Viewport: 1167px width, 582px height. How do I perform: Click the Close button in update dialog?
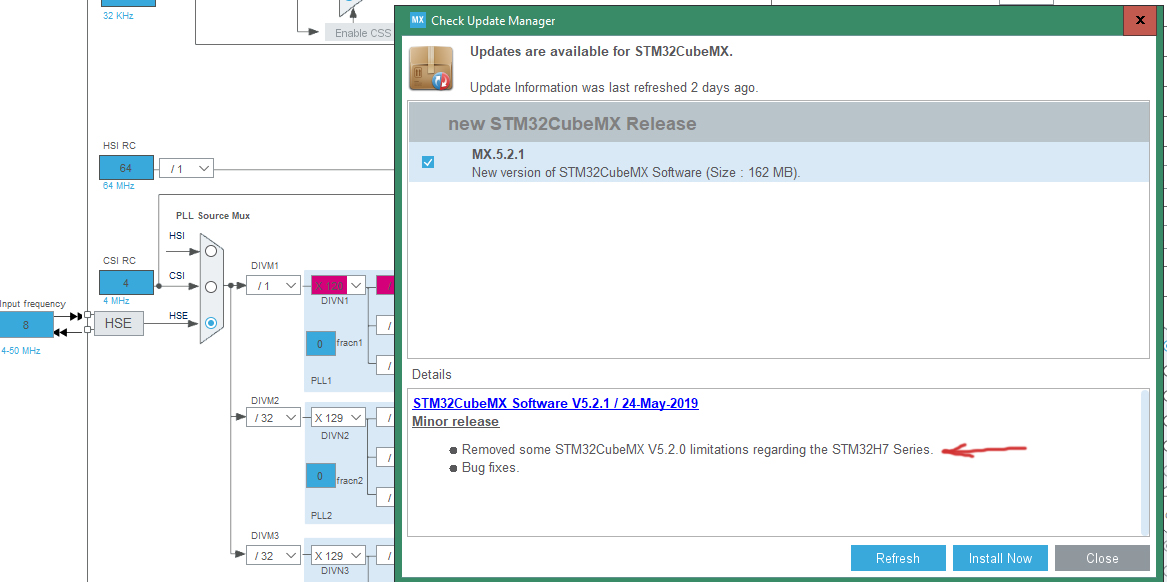pyautogui.click(x=1102, y=558)
